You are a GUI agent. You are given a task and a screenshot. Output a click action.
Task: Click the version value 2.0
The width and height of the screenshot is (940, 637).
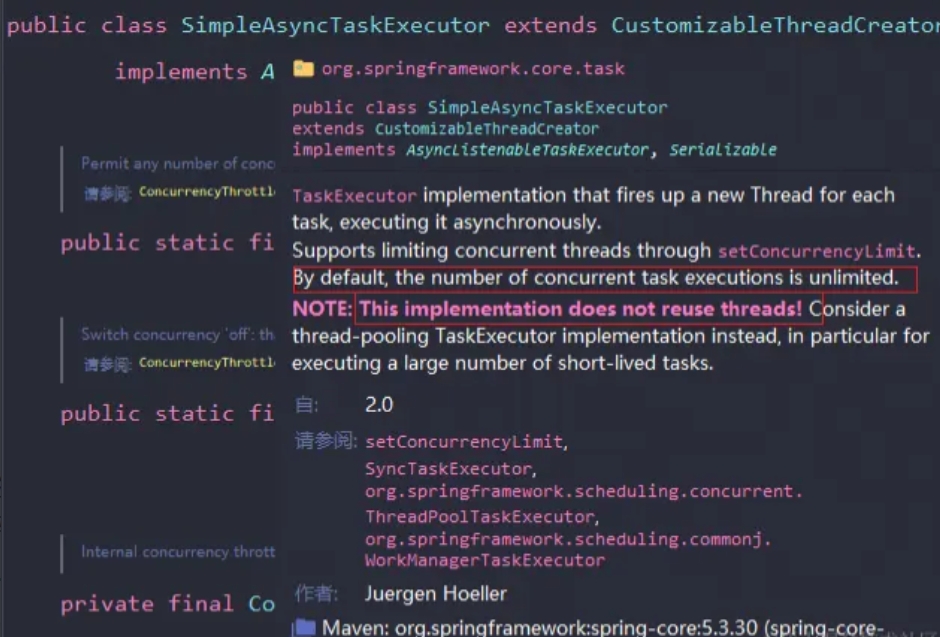point(379,405)
